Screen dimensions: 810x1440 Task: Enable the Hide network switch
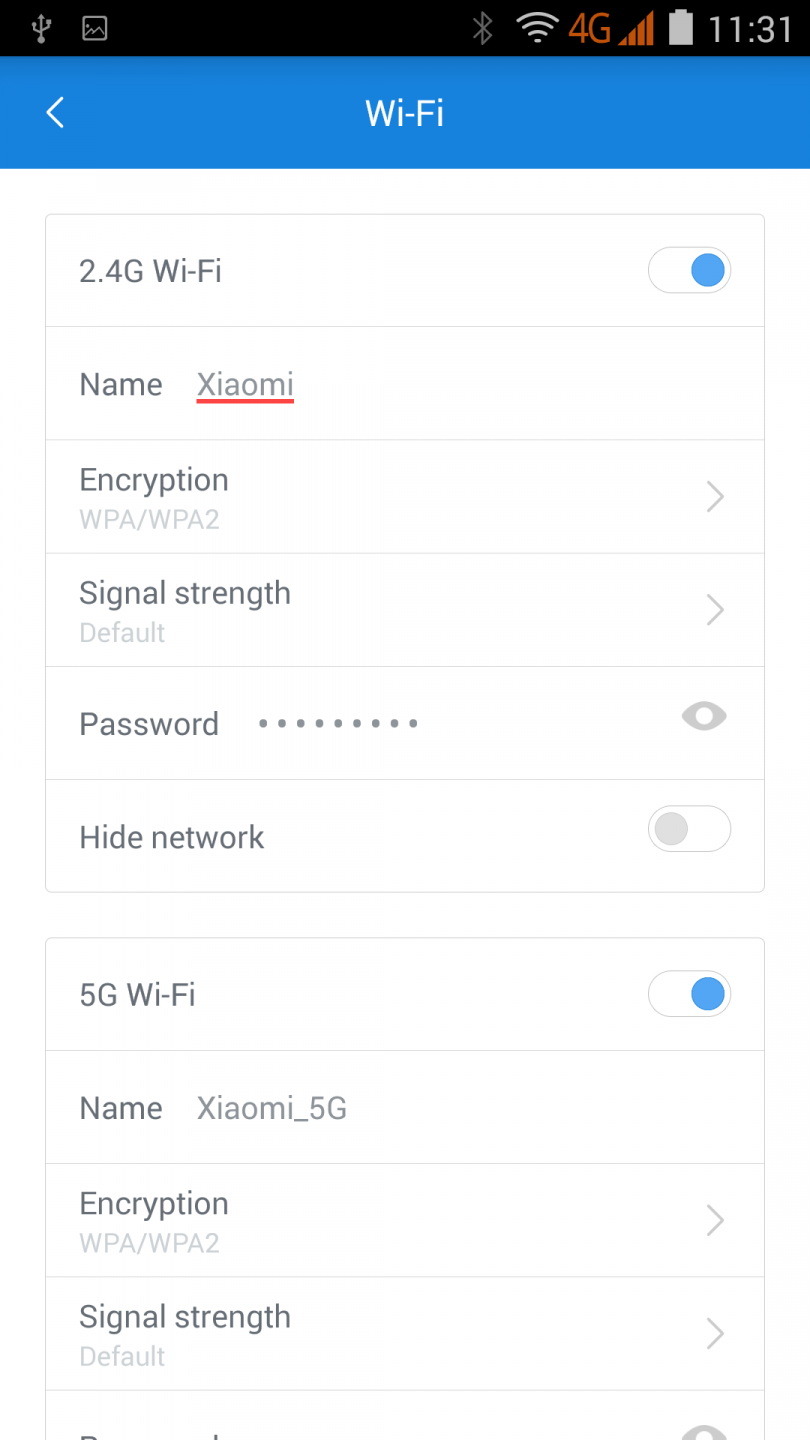point(690,829)
